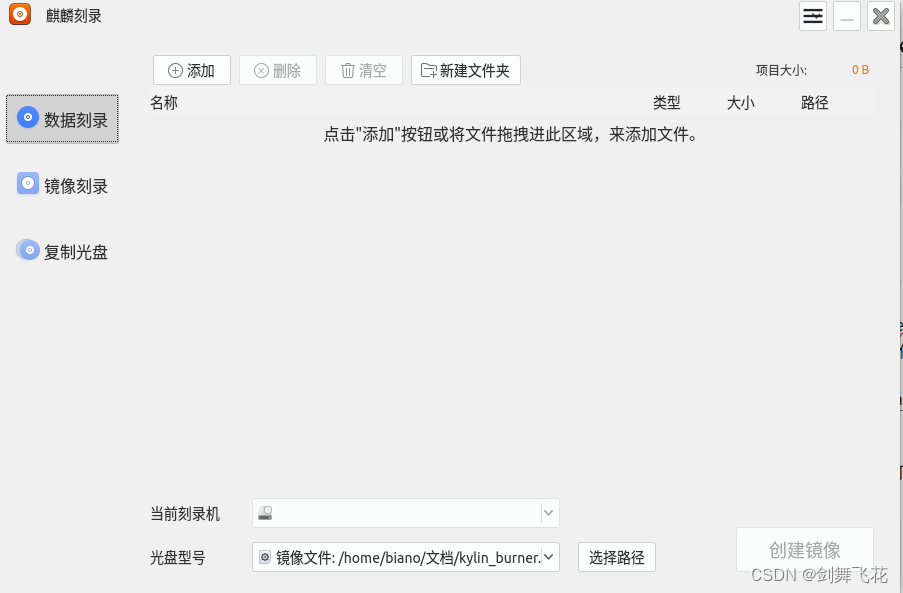
Task: Click the 选择路径 button
Action: pos(616,557)
